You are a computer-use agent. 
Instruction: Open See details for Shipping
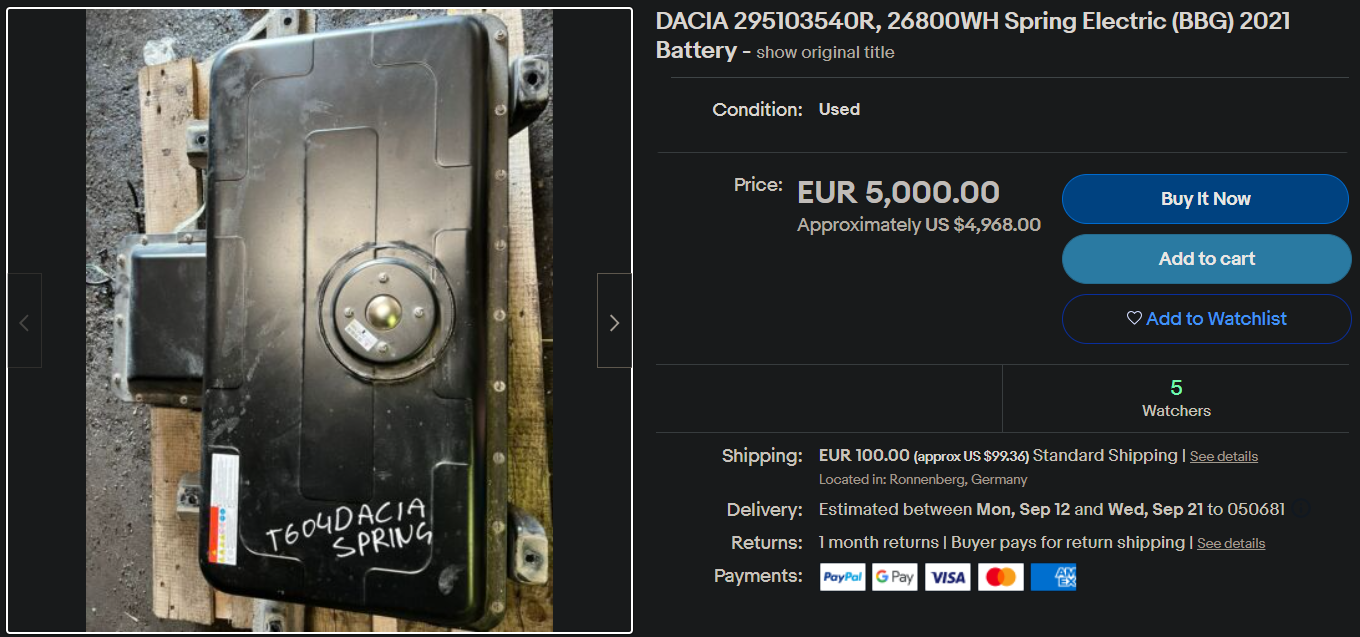(x=1224, y=456)
